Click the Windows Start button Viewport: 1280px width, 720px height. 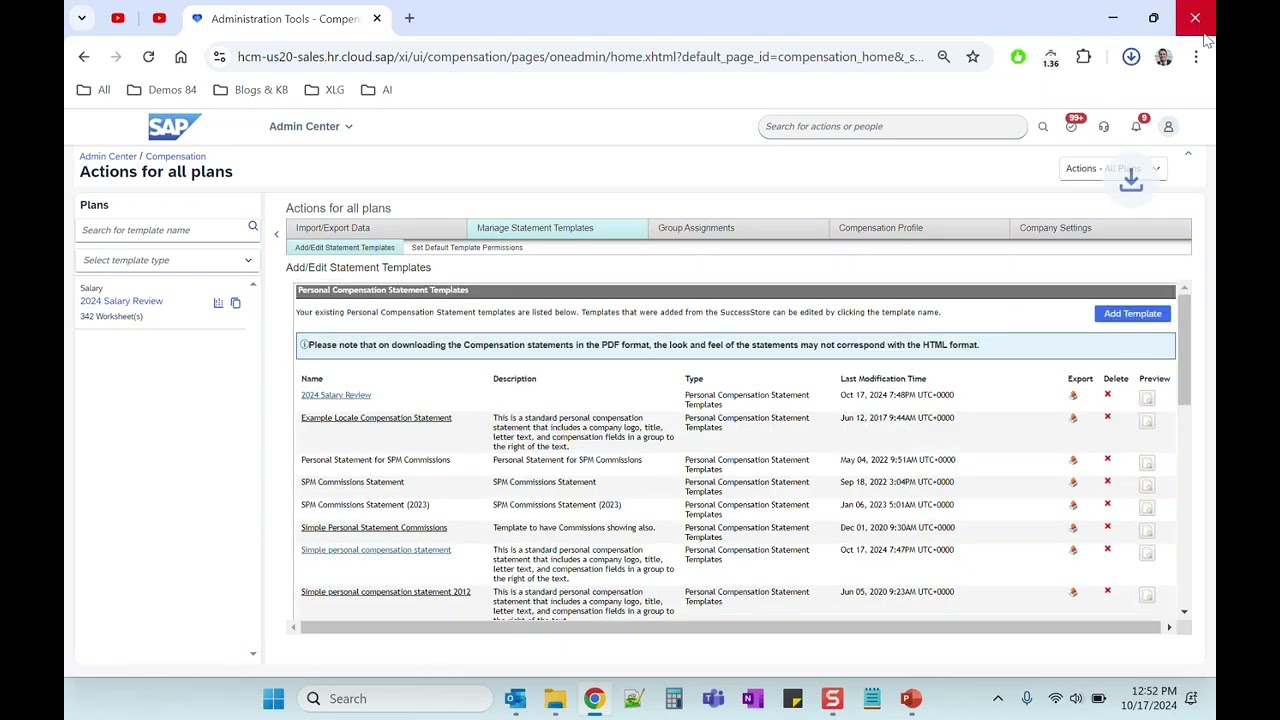(273, 698)
